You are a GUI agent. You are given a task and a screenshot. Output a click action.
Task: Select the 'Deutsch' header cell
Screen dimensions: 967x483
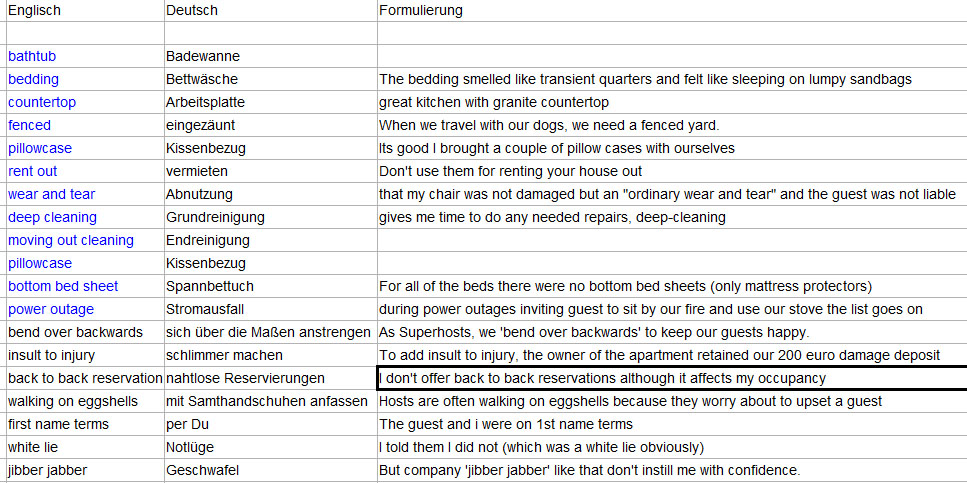tap(271, 10)
